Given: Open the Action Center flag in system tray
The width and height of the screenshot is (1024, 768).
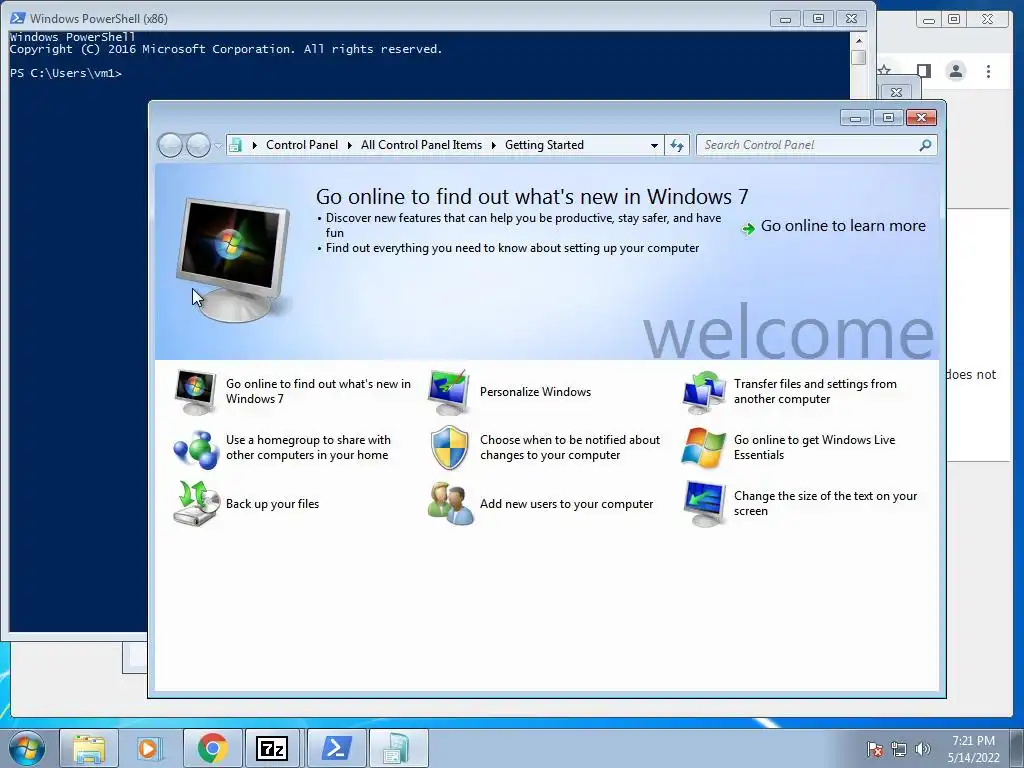Looking at the screenshot, I should click(x=875, y=749).
